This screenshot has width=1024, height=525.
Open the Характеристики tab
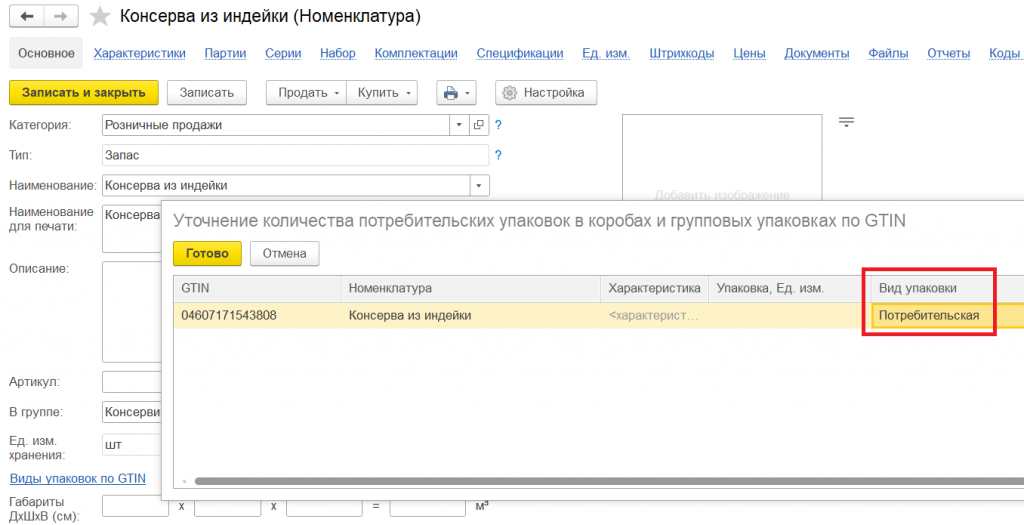click(x=140, y=54)
